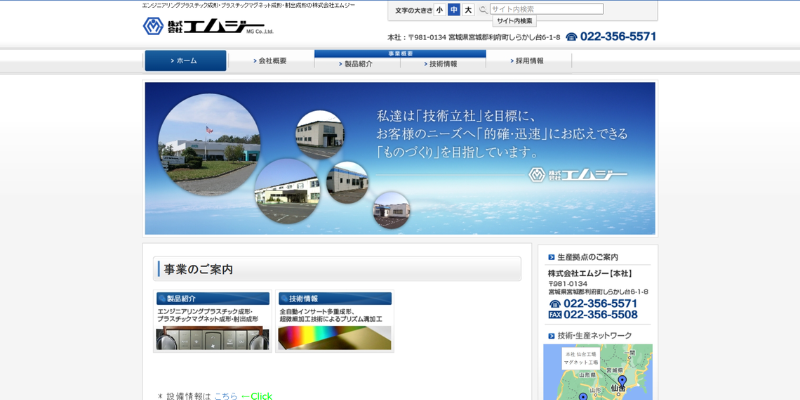Expand the 採用情報 navigation item
This screenshot has width=800, height=400.
529,61
